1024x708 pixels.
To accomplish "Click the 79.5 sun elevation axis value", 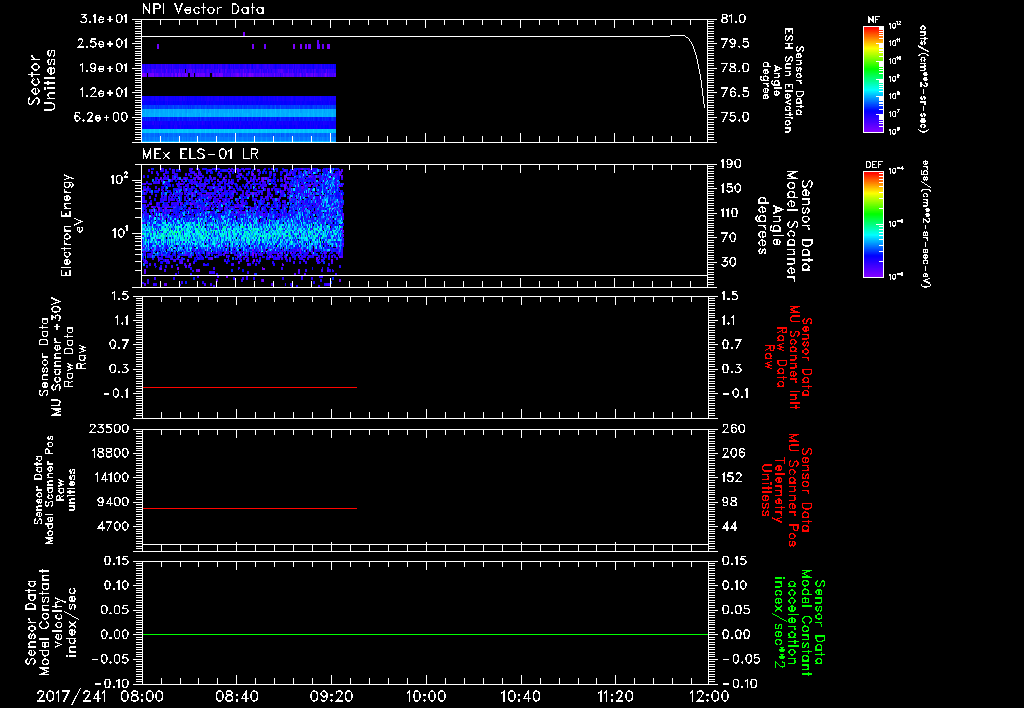I will pos(735,43).
